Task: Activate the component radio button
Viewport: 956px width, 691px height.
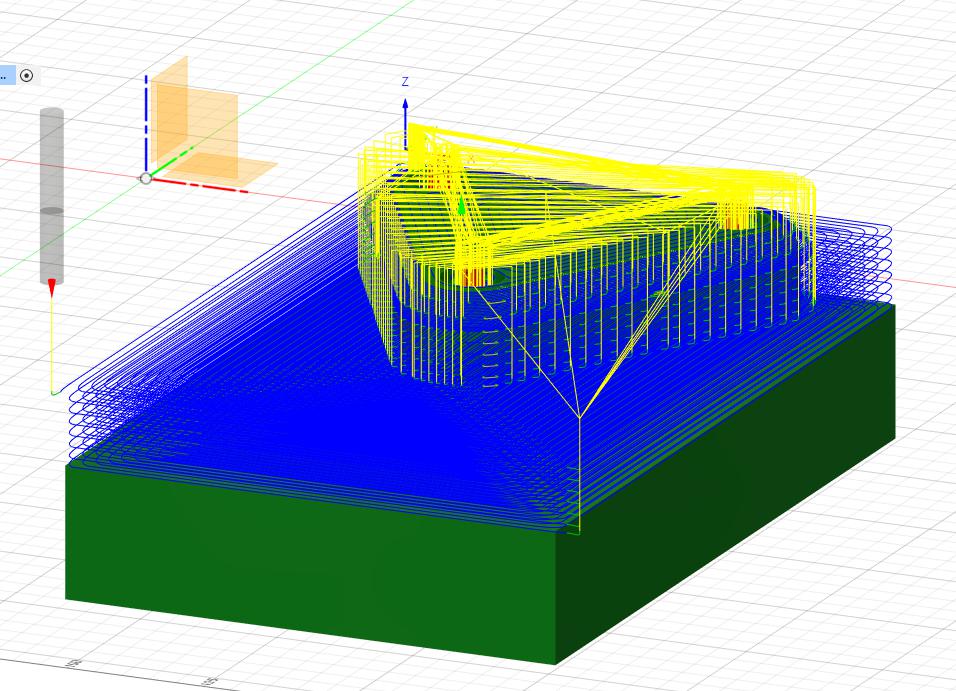Action: [x=26, y=76]
